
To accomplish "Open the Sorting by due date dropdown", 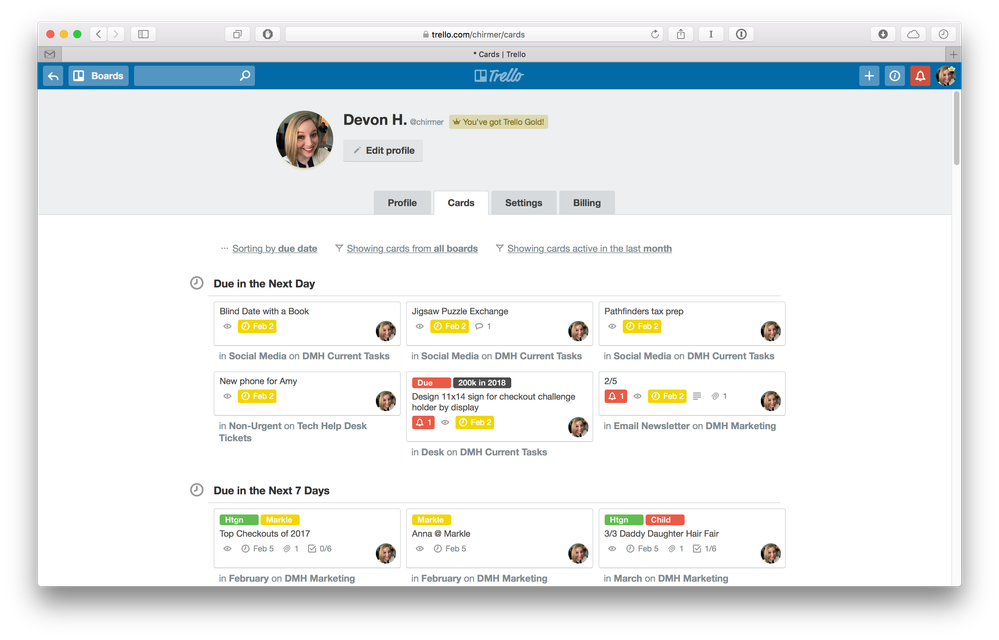I will click(274, 249).
